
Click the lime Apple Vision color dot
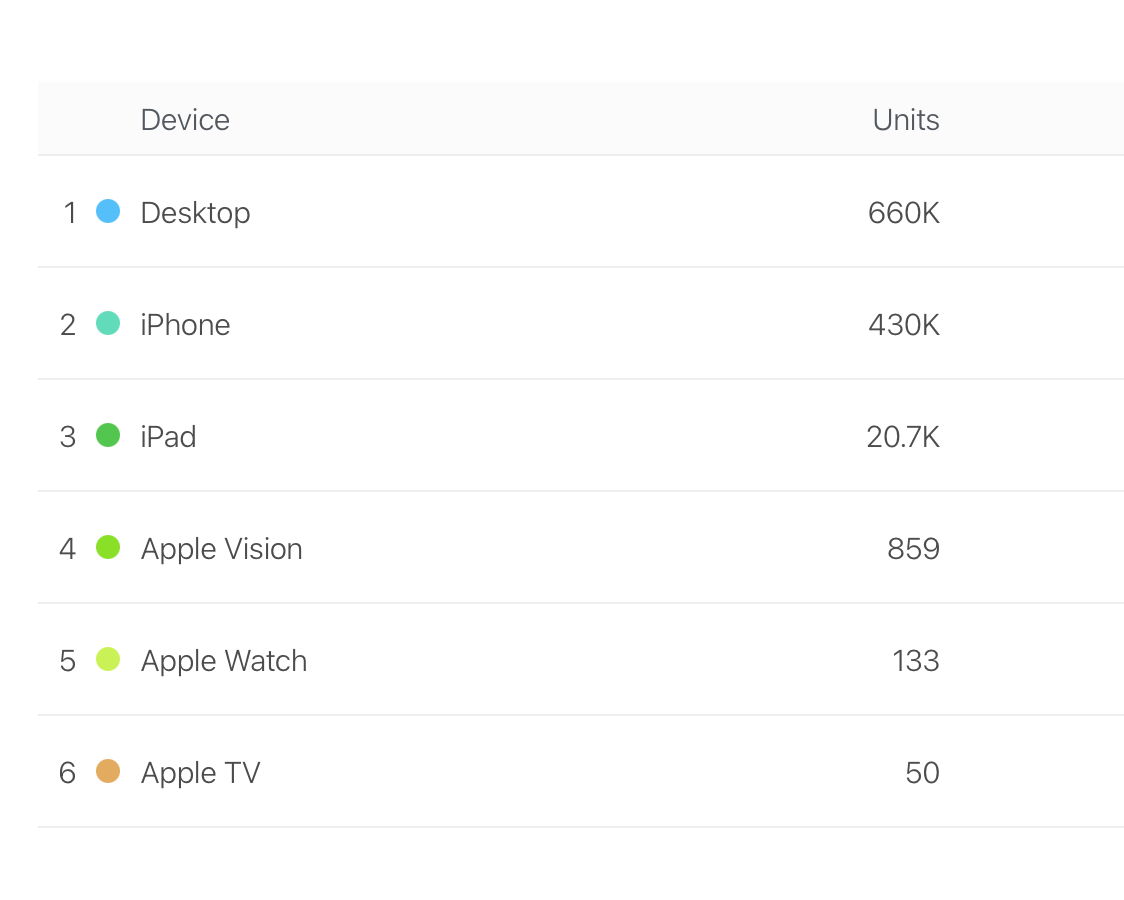[108, 547]
